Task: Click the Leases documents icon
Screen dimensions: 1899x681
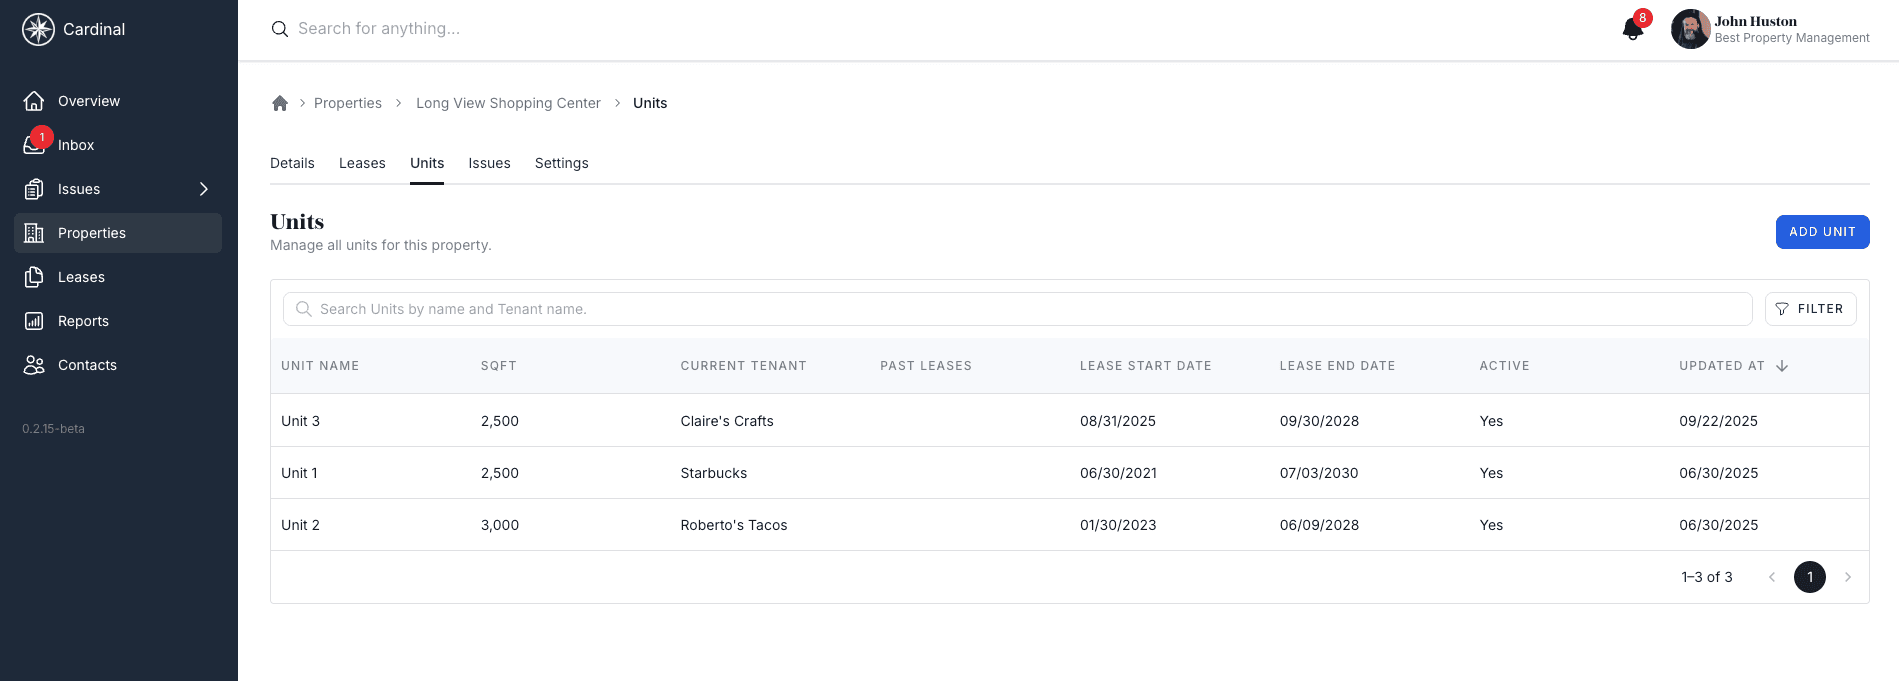Action: 34,277
